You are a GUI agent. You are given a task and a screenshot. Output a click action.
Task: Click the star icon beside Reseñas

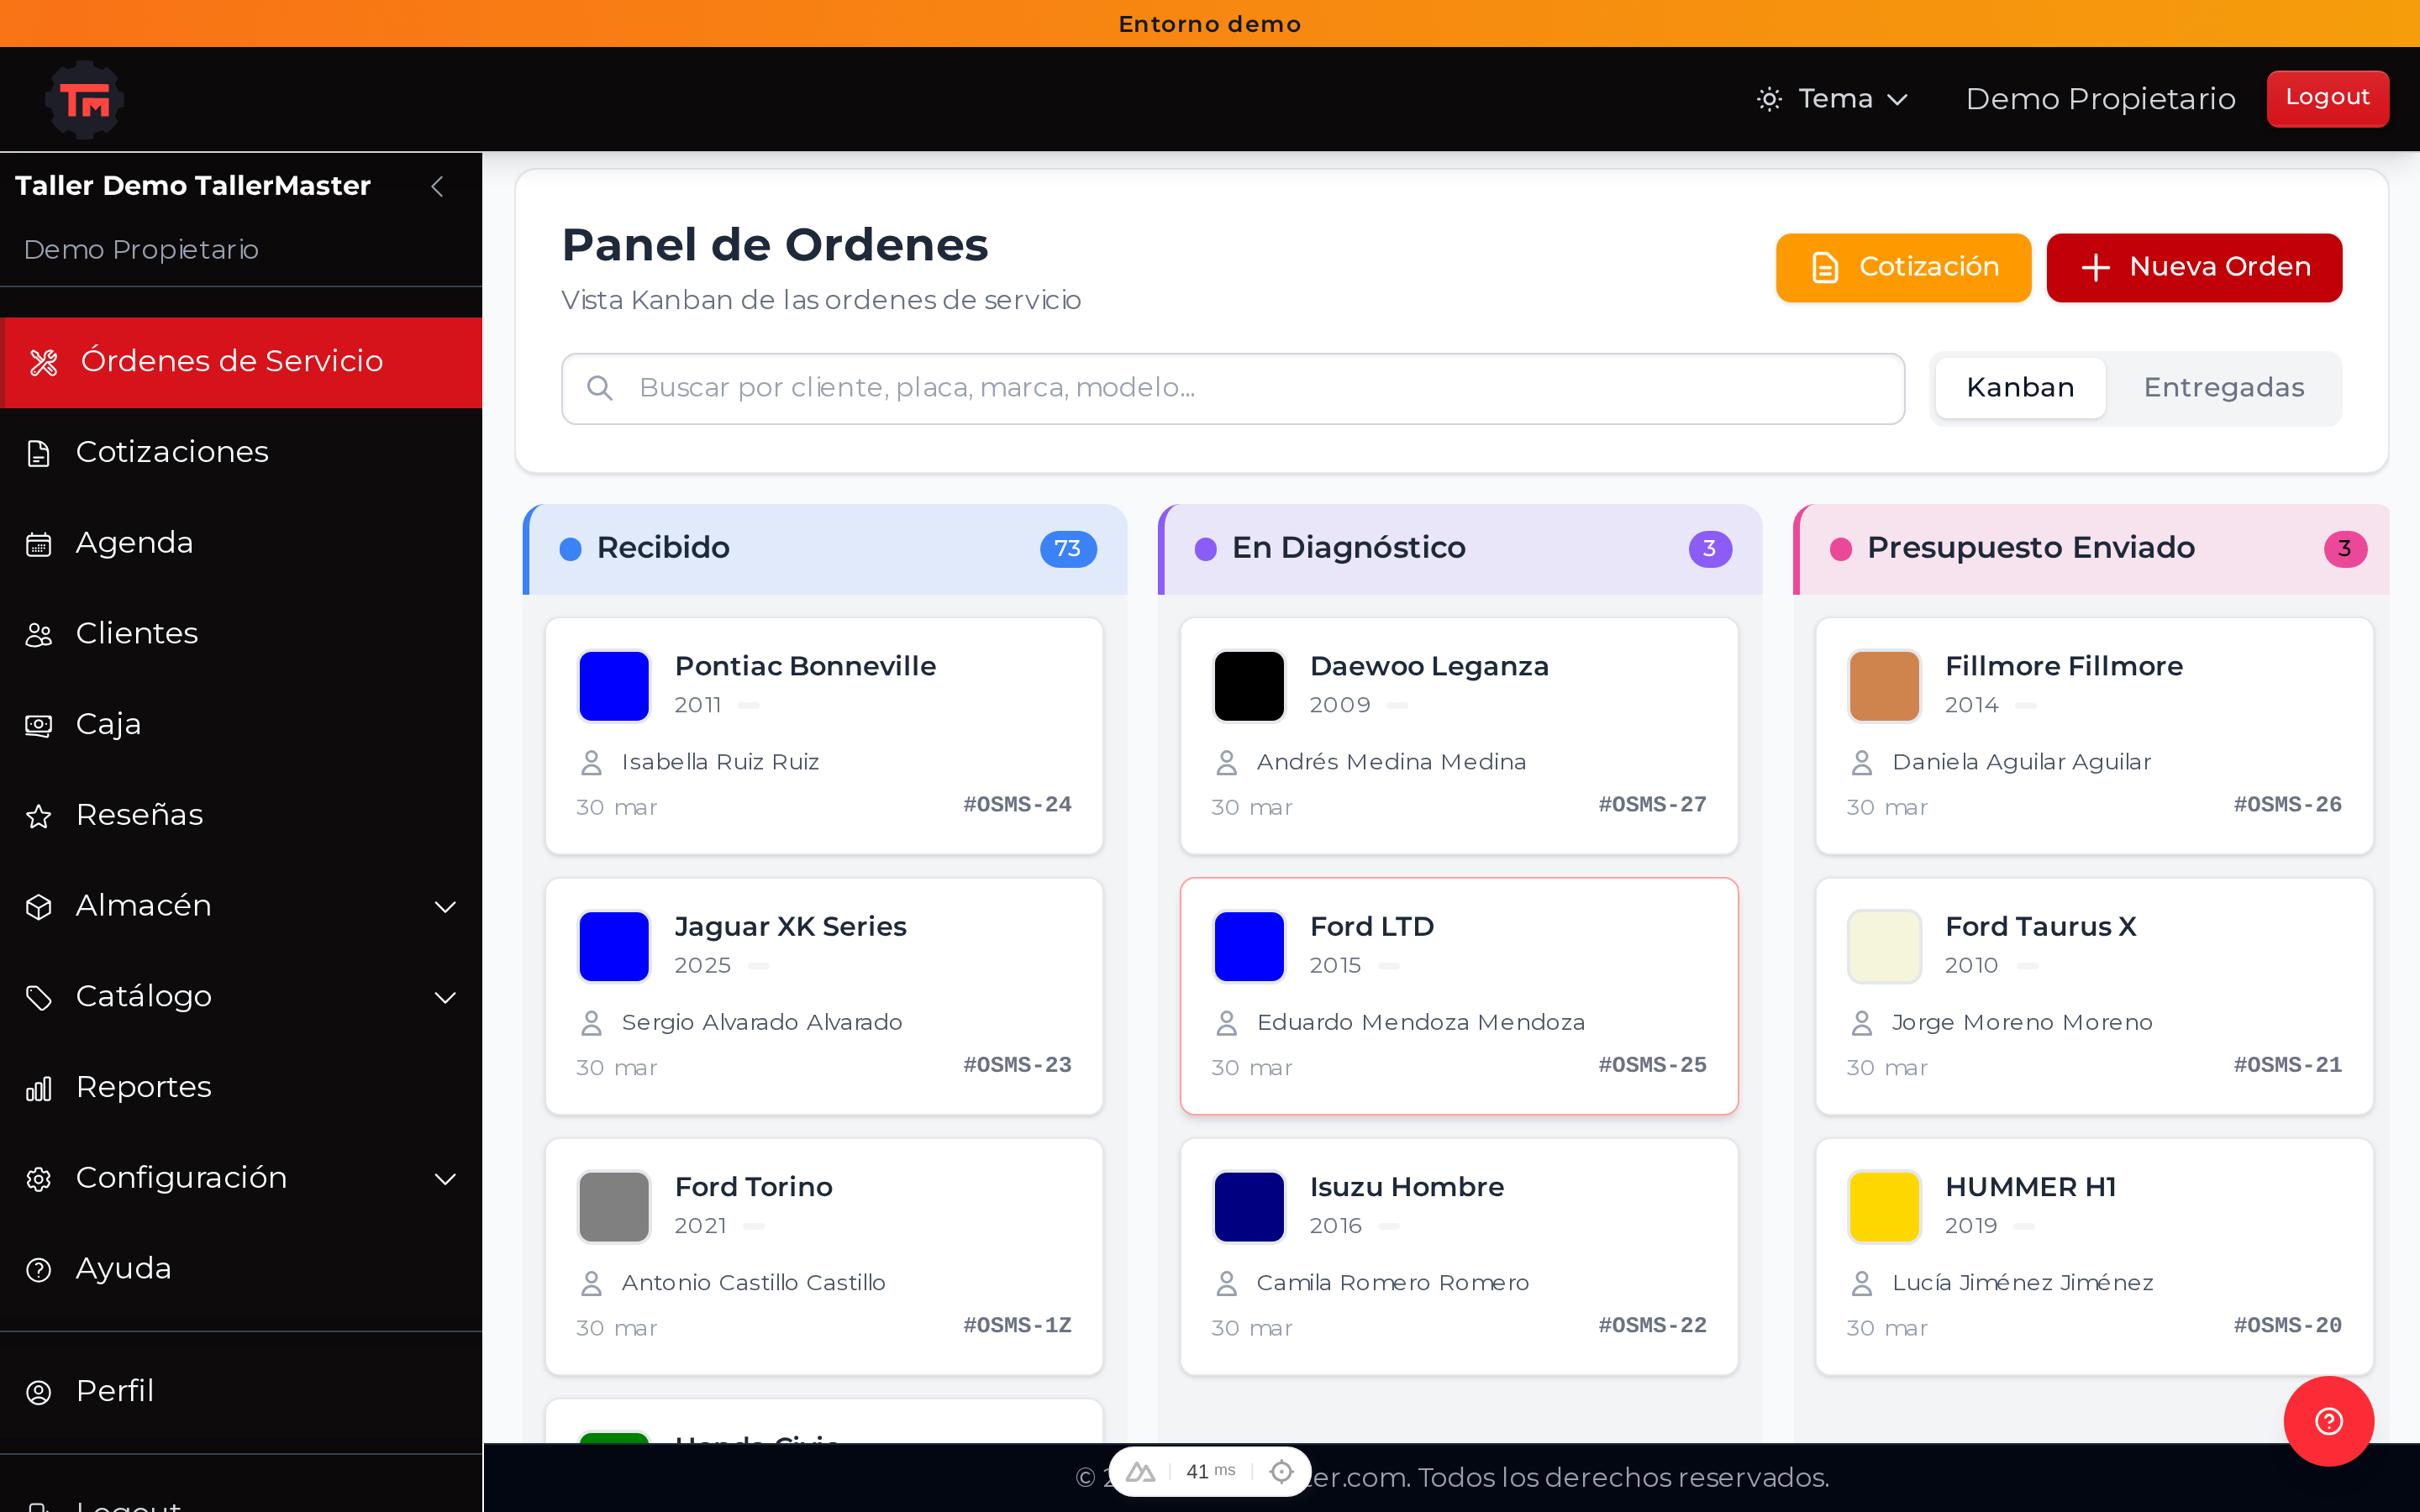coord(38,817)
